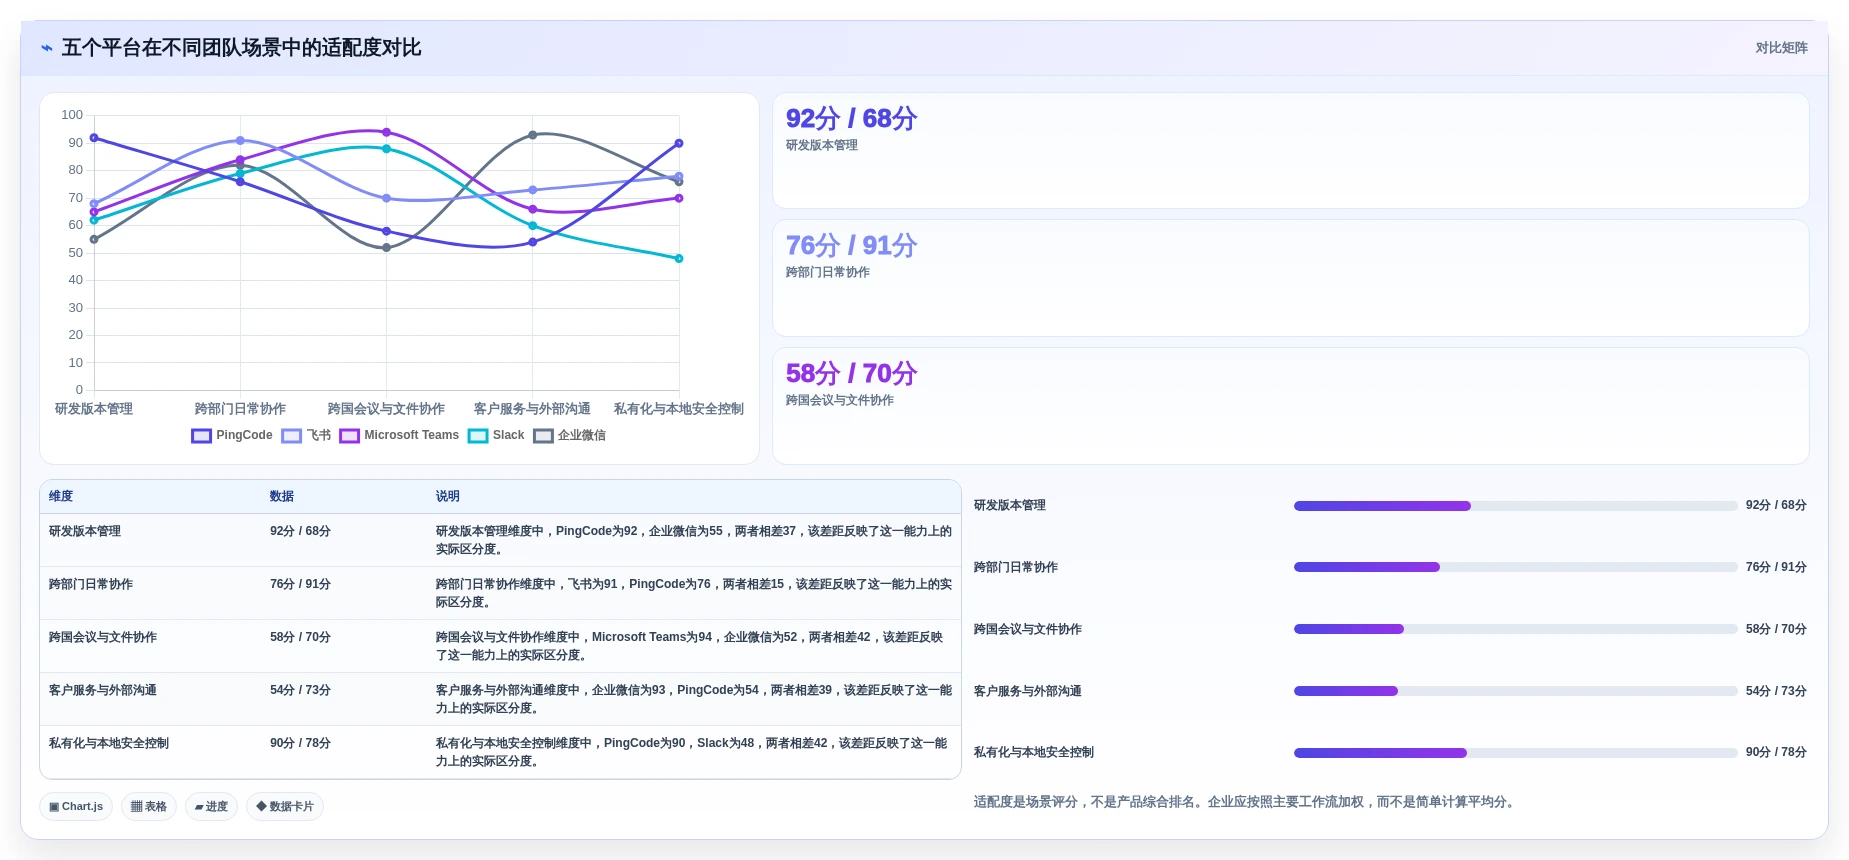The width and height of the screenshot is (1849, 860).
Task: Click the 进度 tag chip
Action: [211, 806]
